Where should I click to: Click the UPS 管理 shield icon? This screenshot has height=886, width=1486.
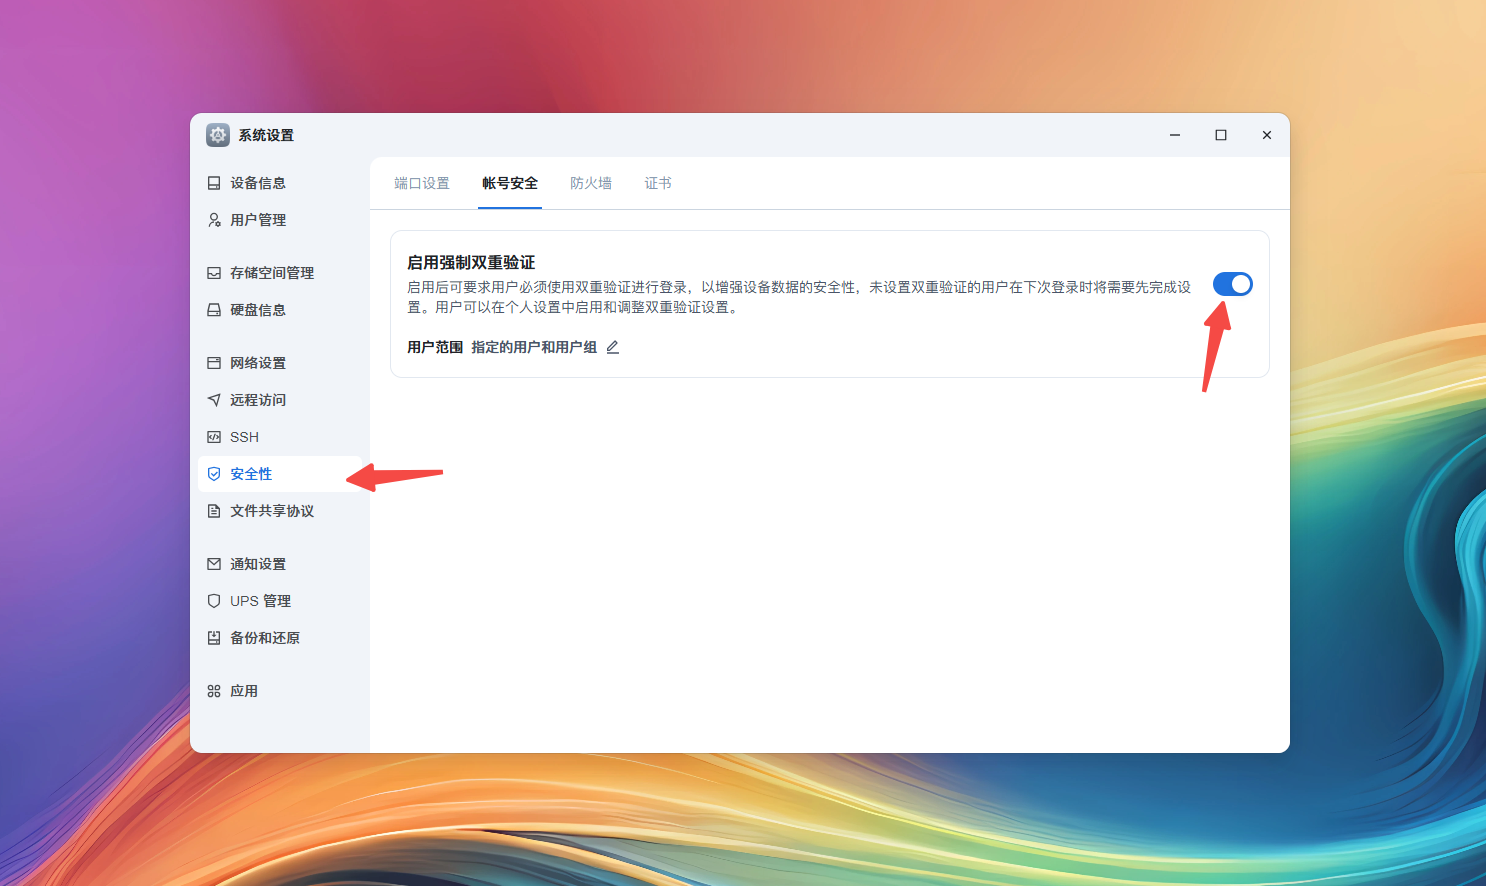[x=213, y=600]
